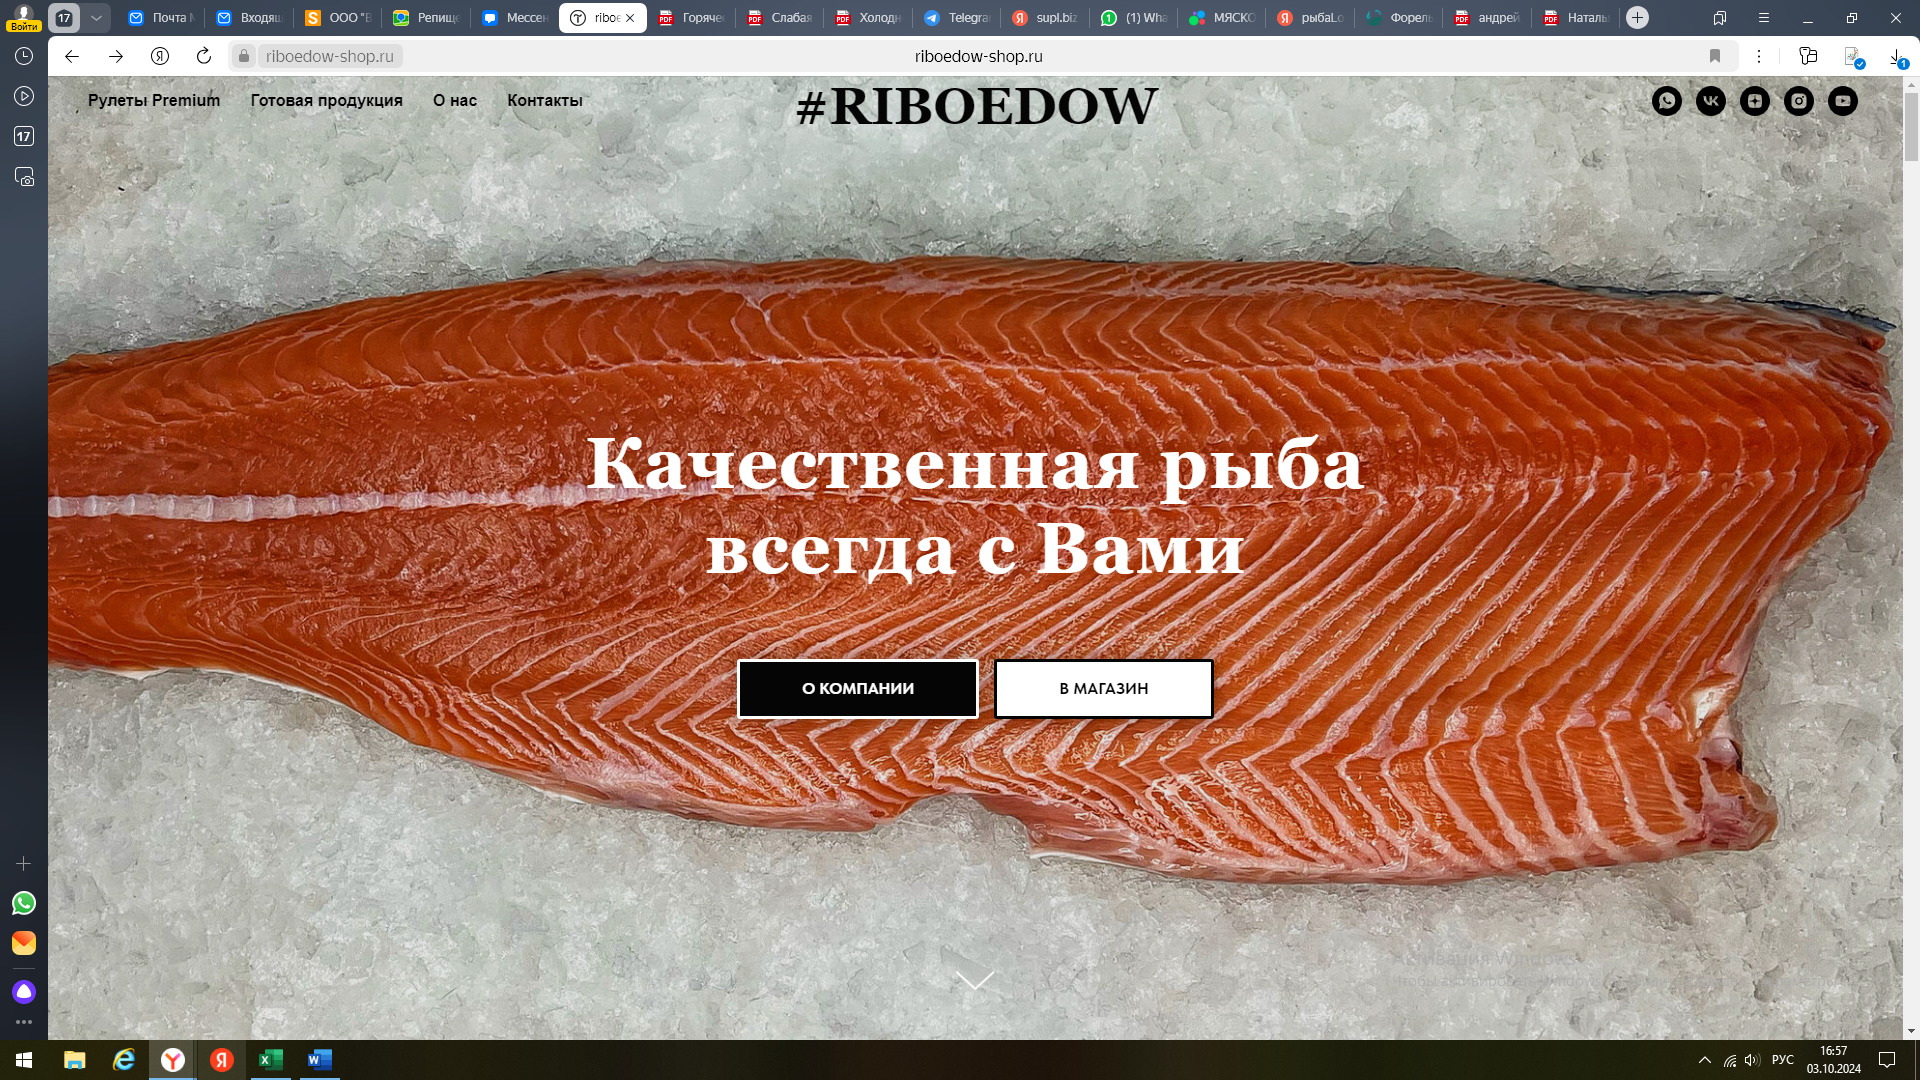Open File Explorer from the taskbar

click(x=75, y=1060)
